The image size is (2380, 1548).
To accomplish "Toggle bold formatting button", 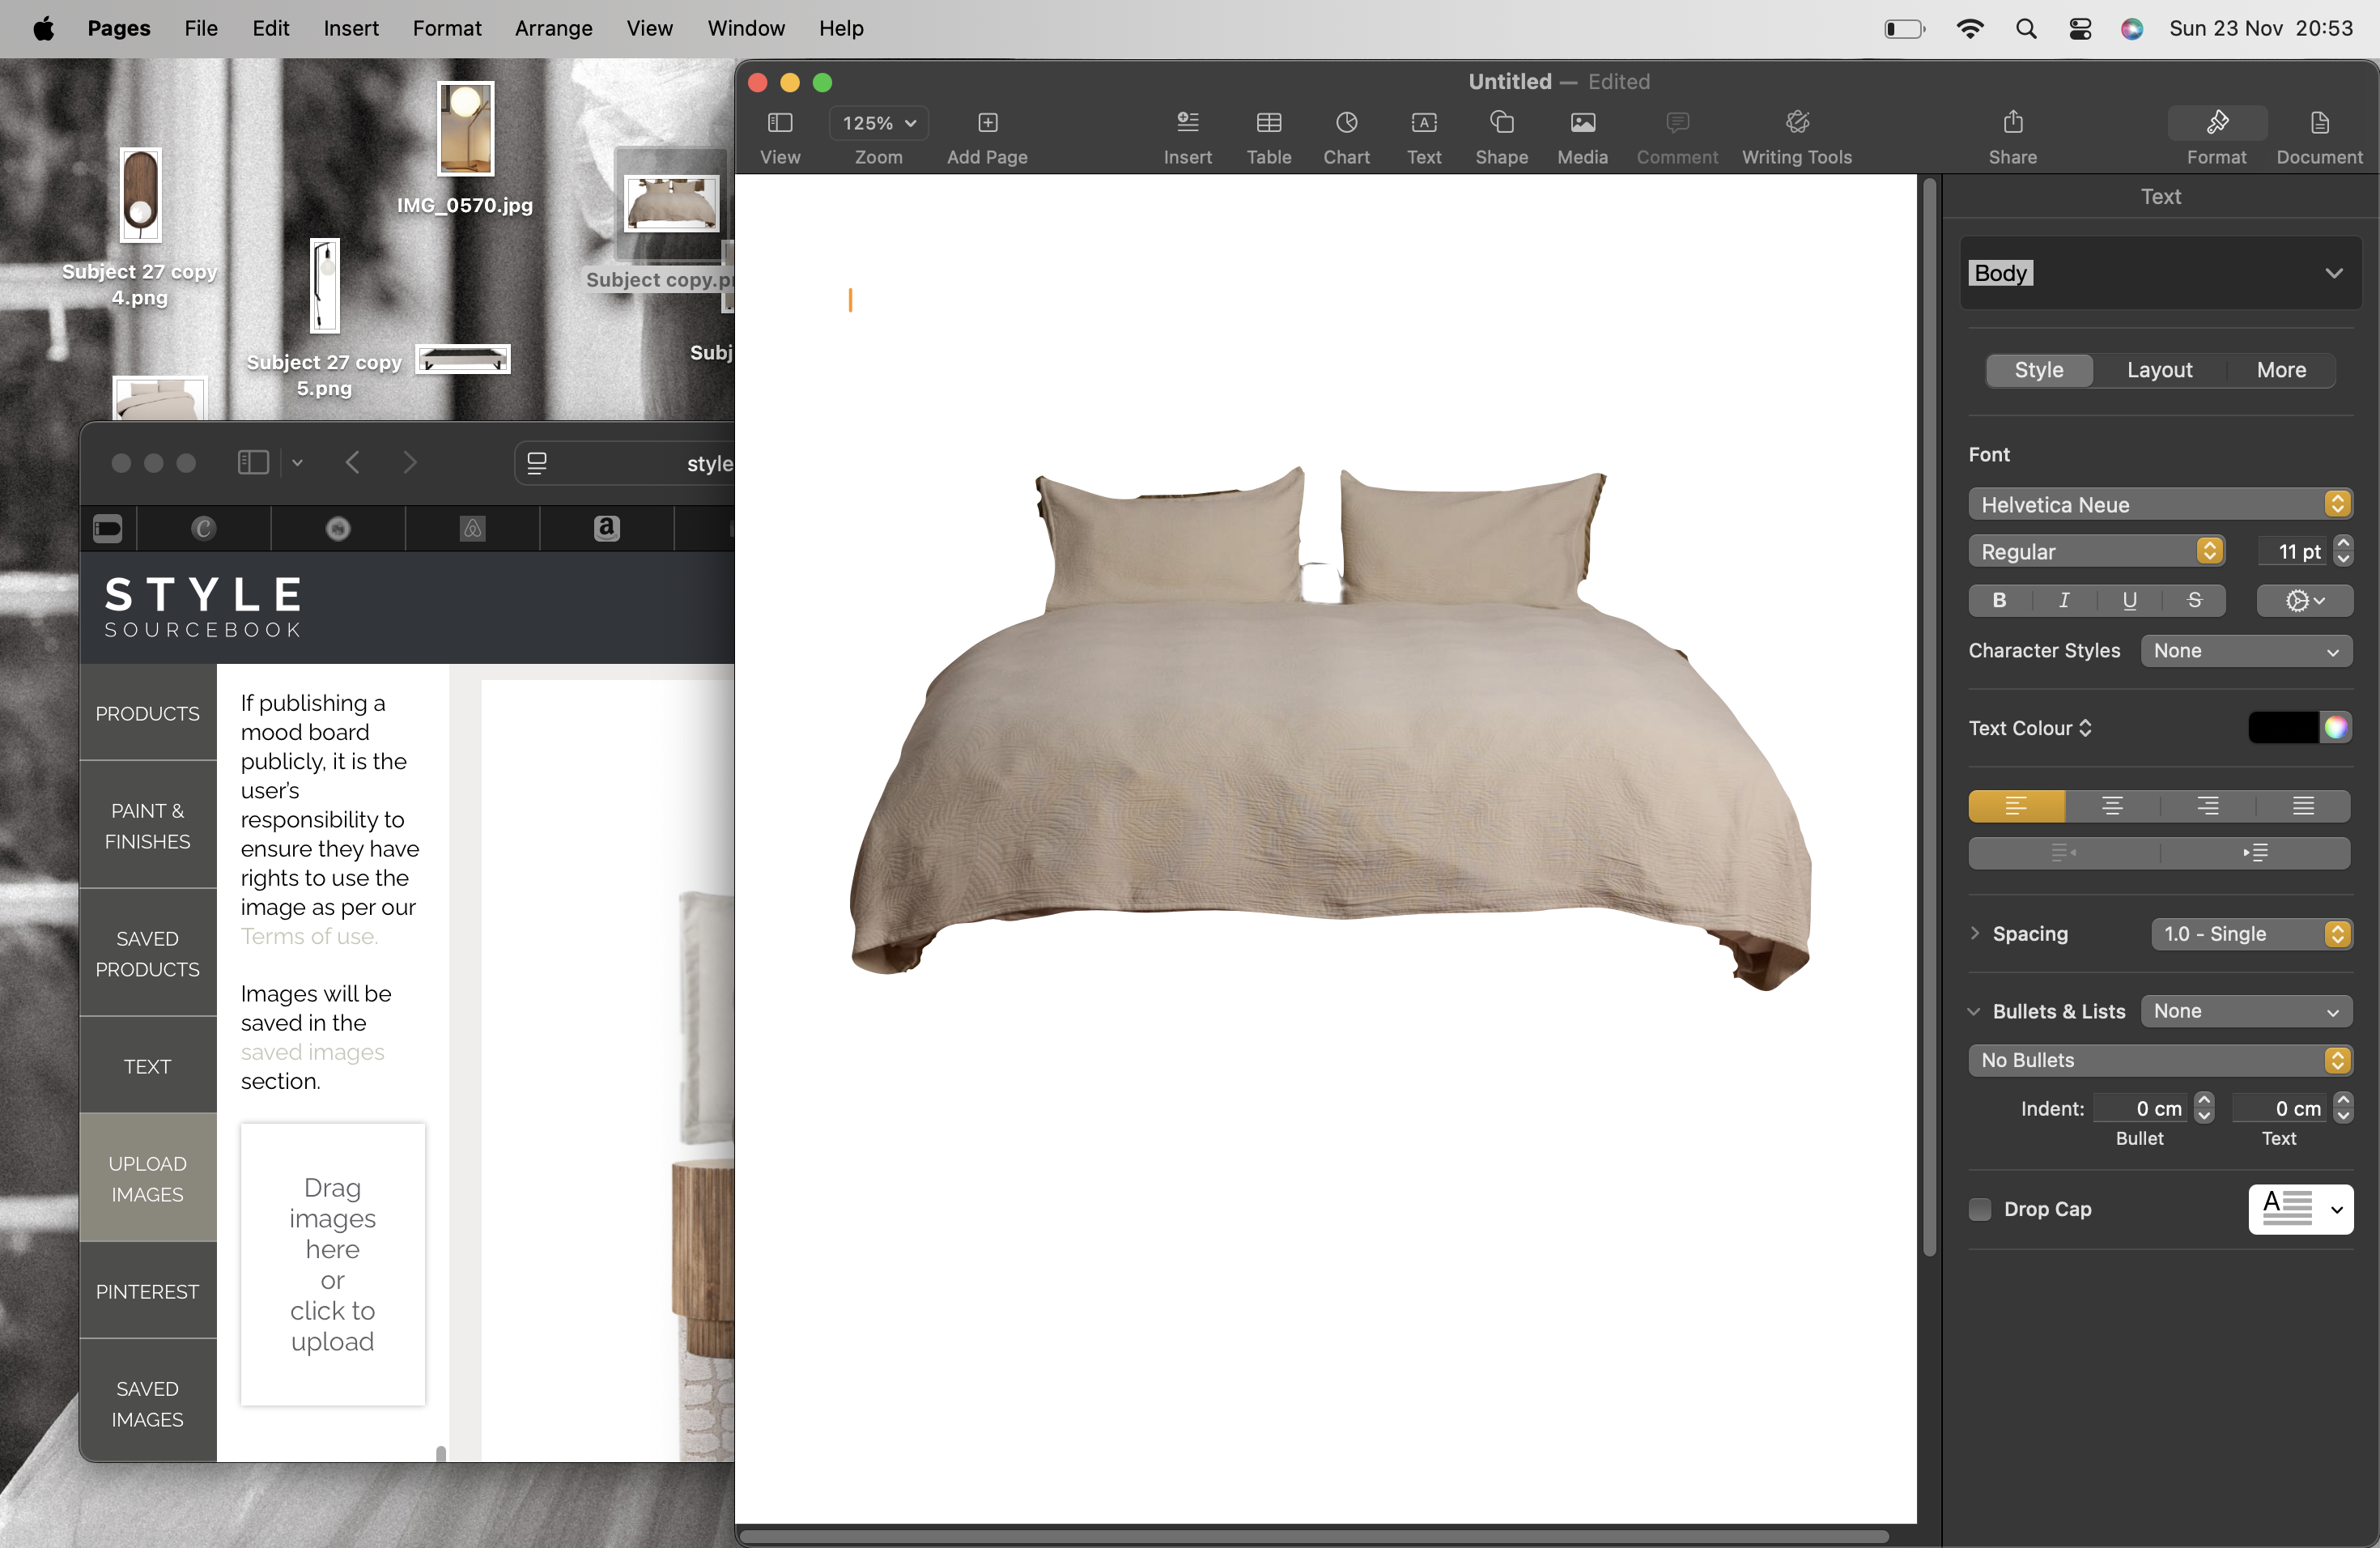I will pyautogui.click(x=1999, y=600).
